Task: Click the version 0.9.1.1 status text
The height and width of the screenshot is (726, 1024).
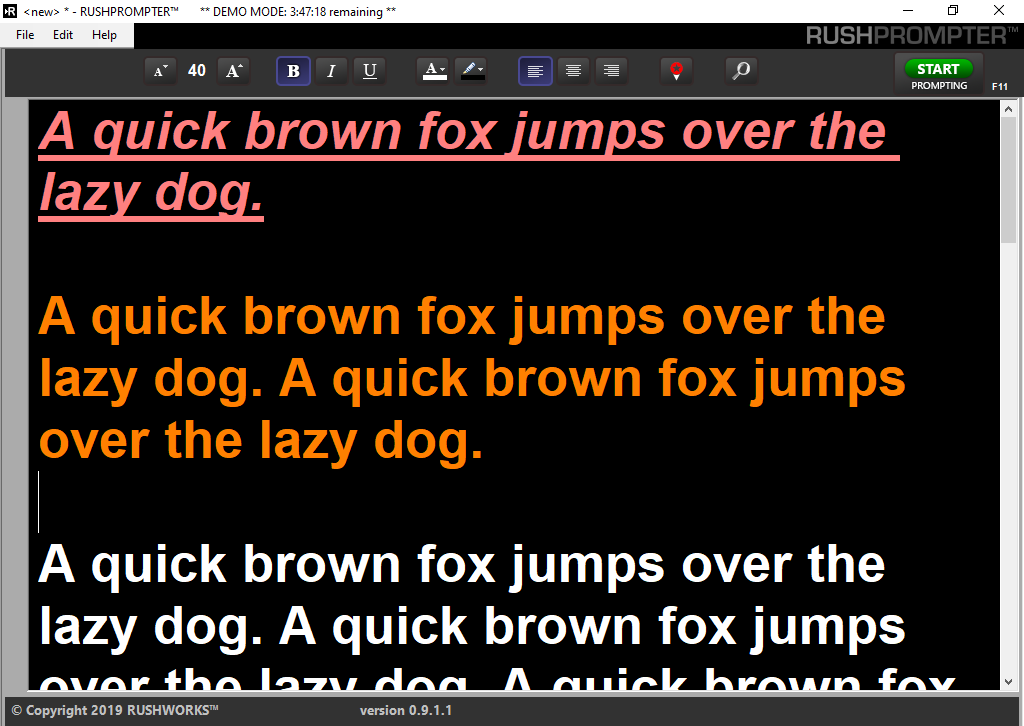Action: 406,710
